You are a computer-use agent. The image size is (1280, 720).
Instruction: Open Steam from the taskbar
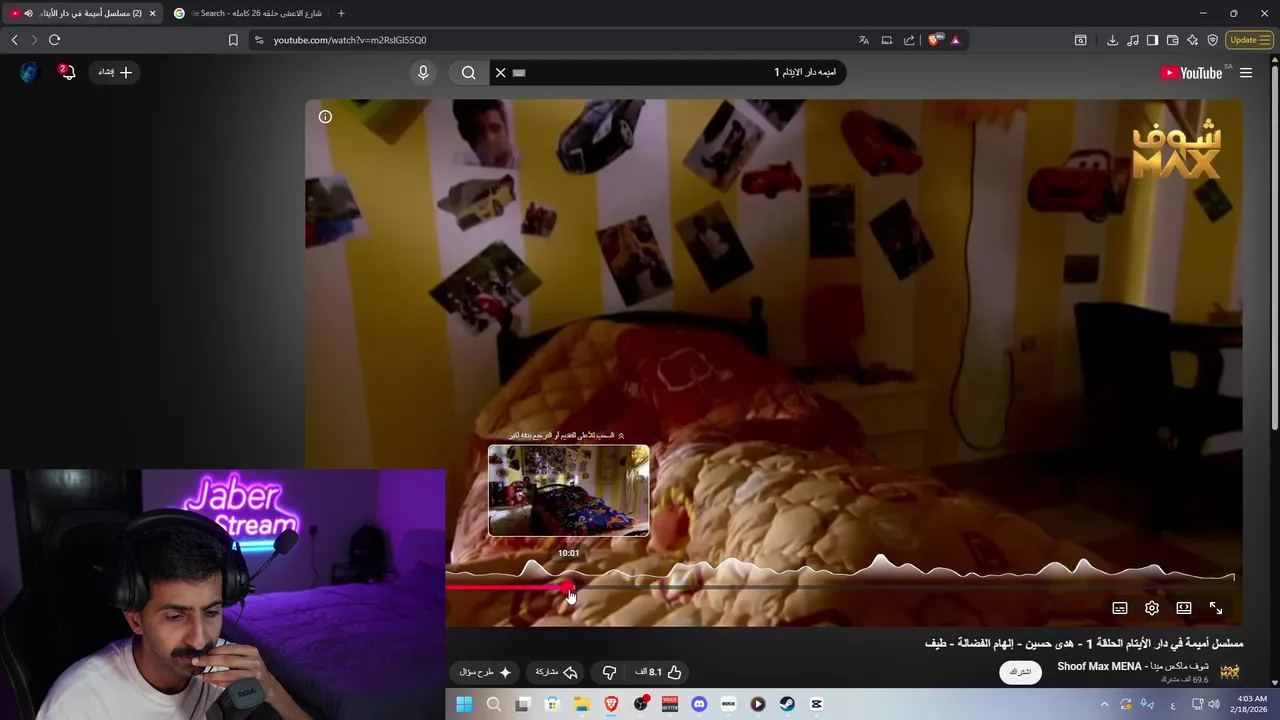(x=787, y=704)
